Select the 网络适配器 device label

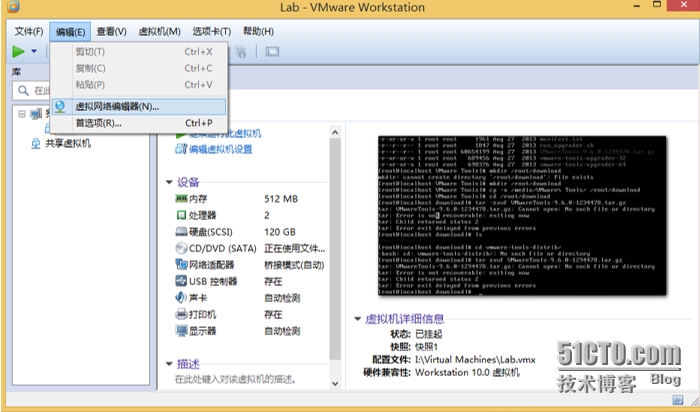[x=212, y=265]
